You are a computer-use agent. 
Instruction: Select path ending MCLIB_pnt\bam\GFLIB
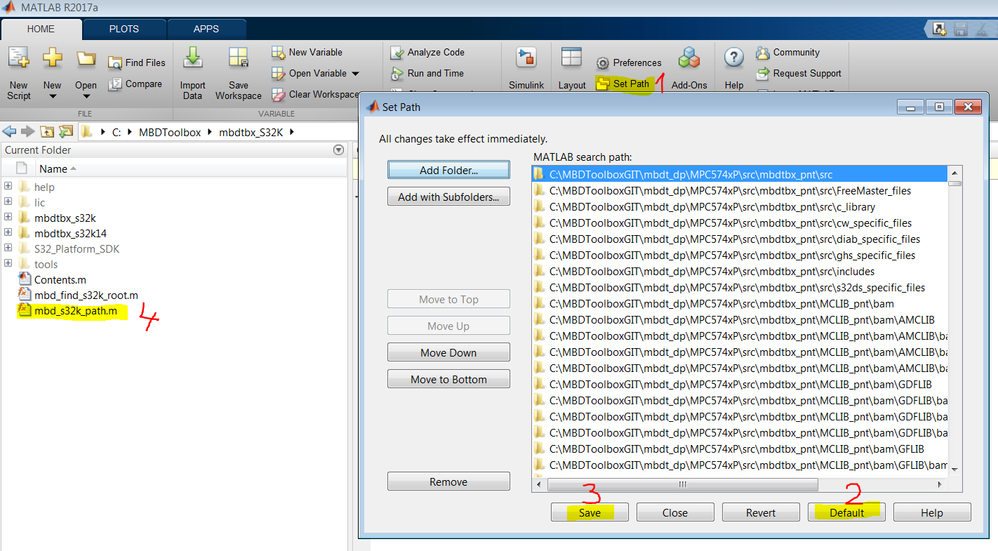click(x=736, y=449)
